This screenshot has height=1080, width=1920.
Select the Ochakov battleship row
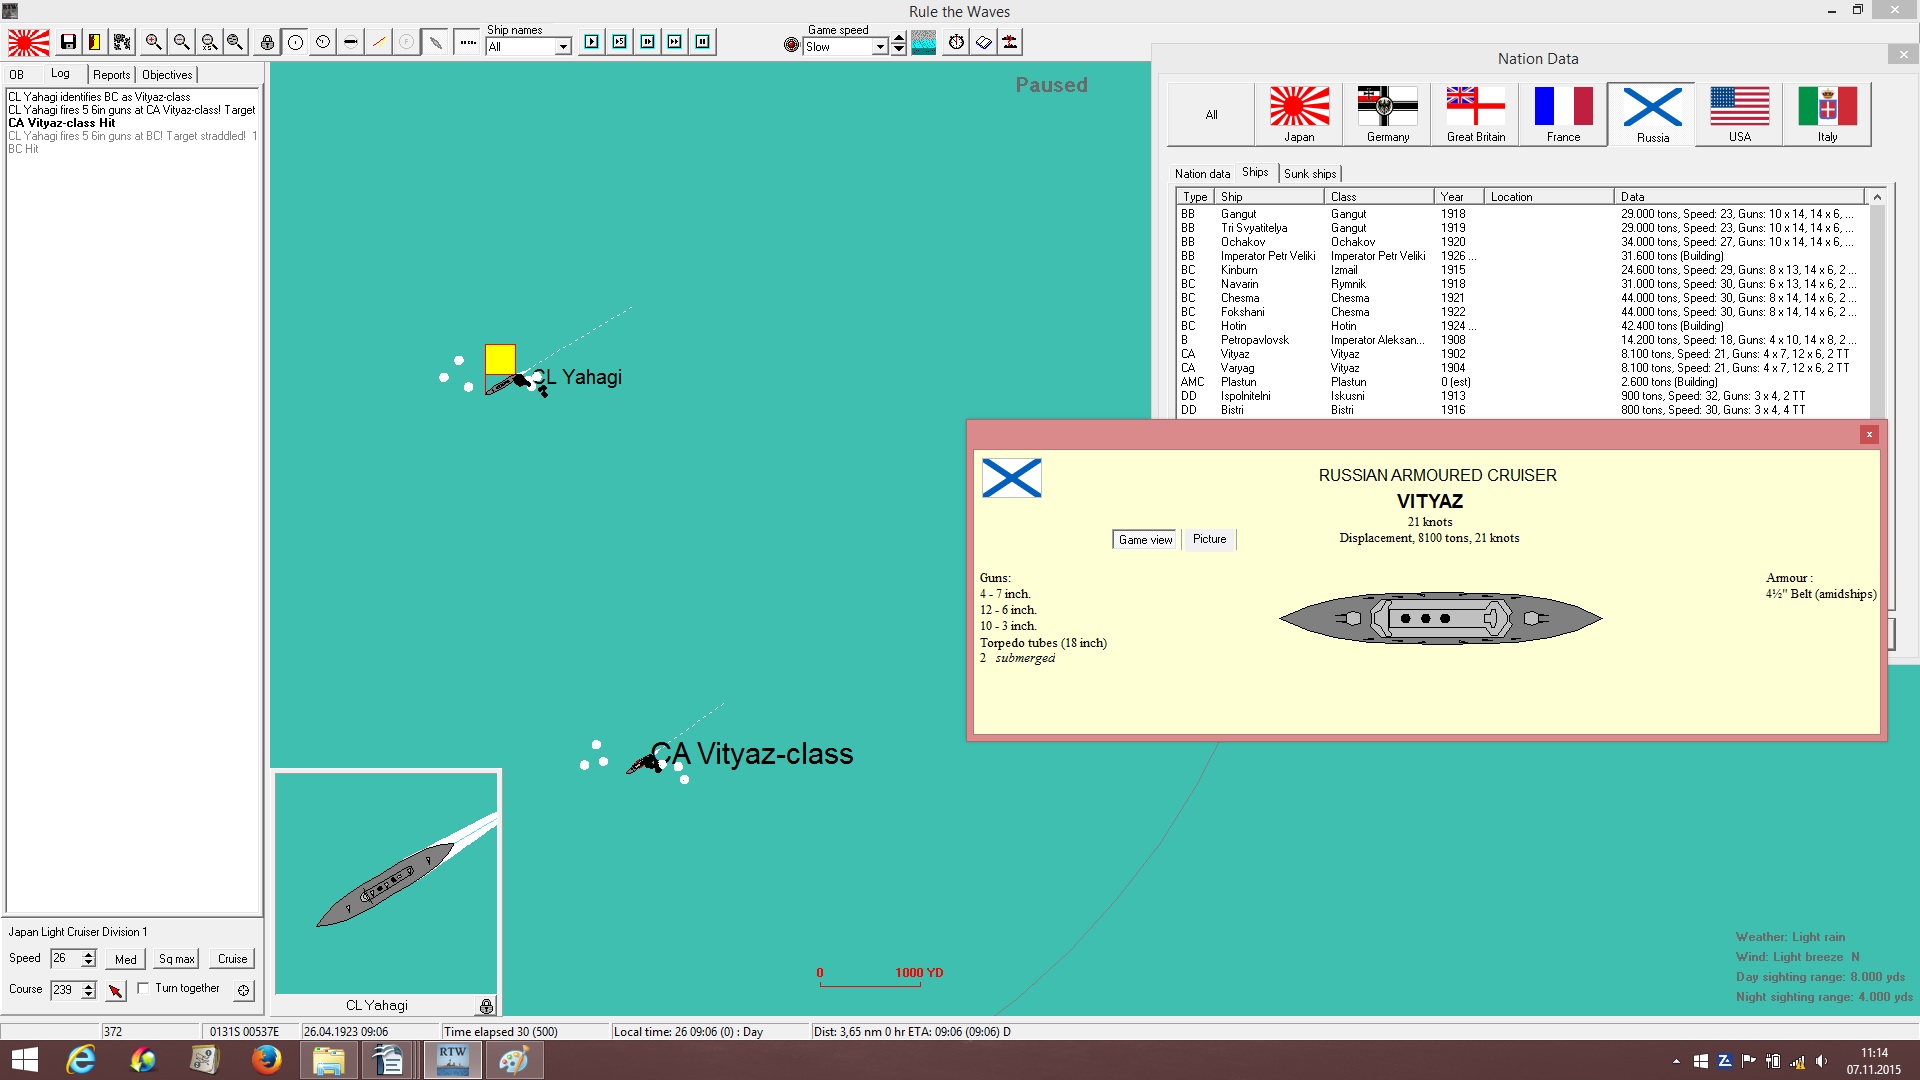point(1520,242)
